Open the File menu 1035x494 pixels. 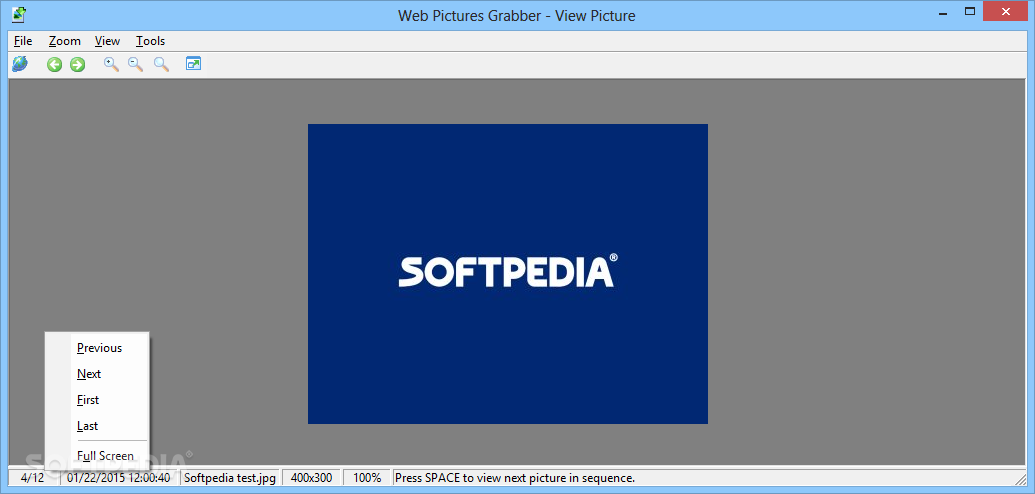click(23, 41)
